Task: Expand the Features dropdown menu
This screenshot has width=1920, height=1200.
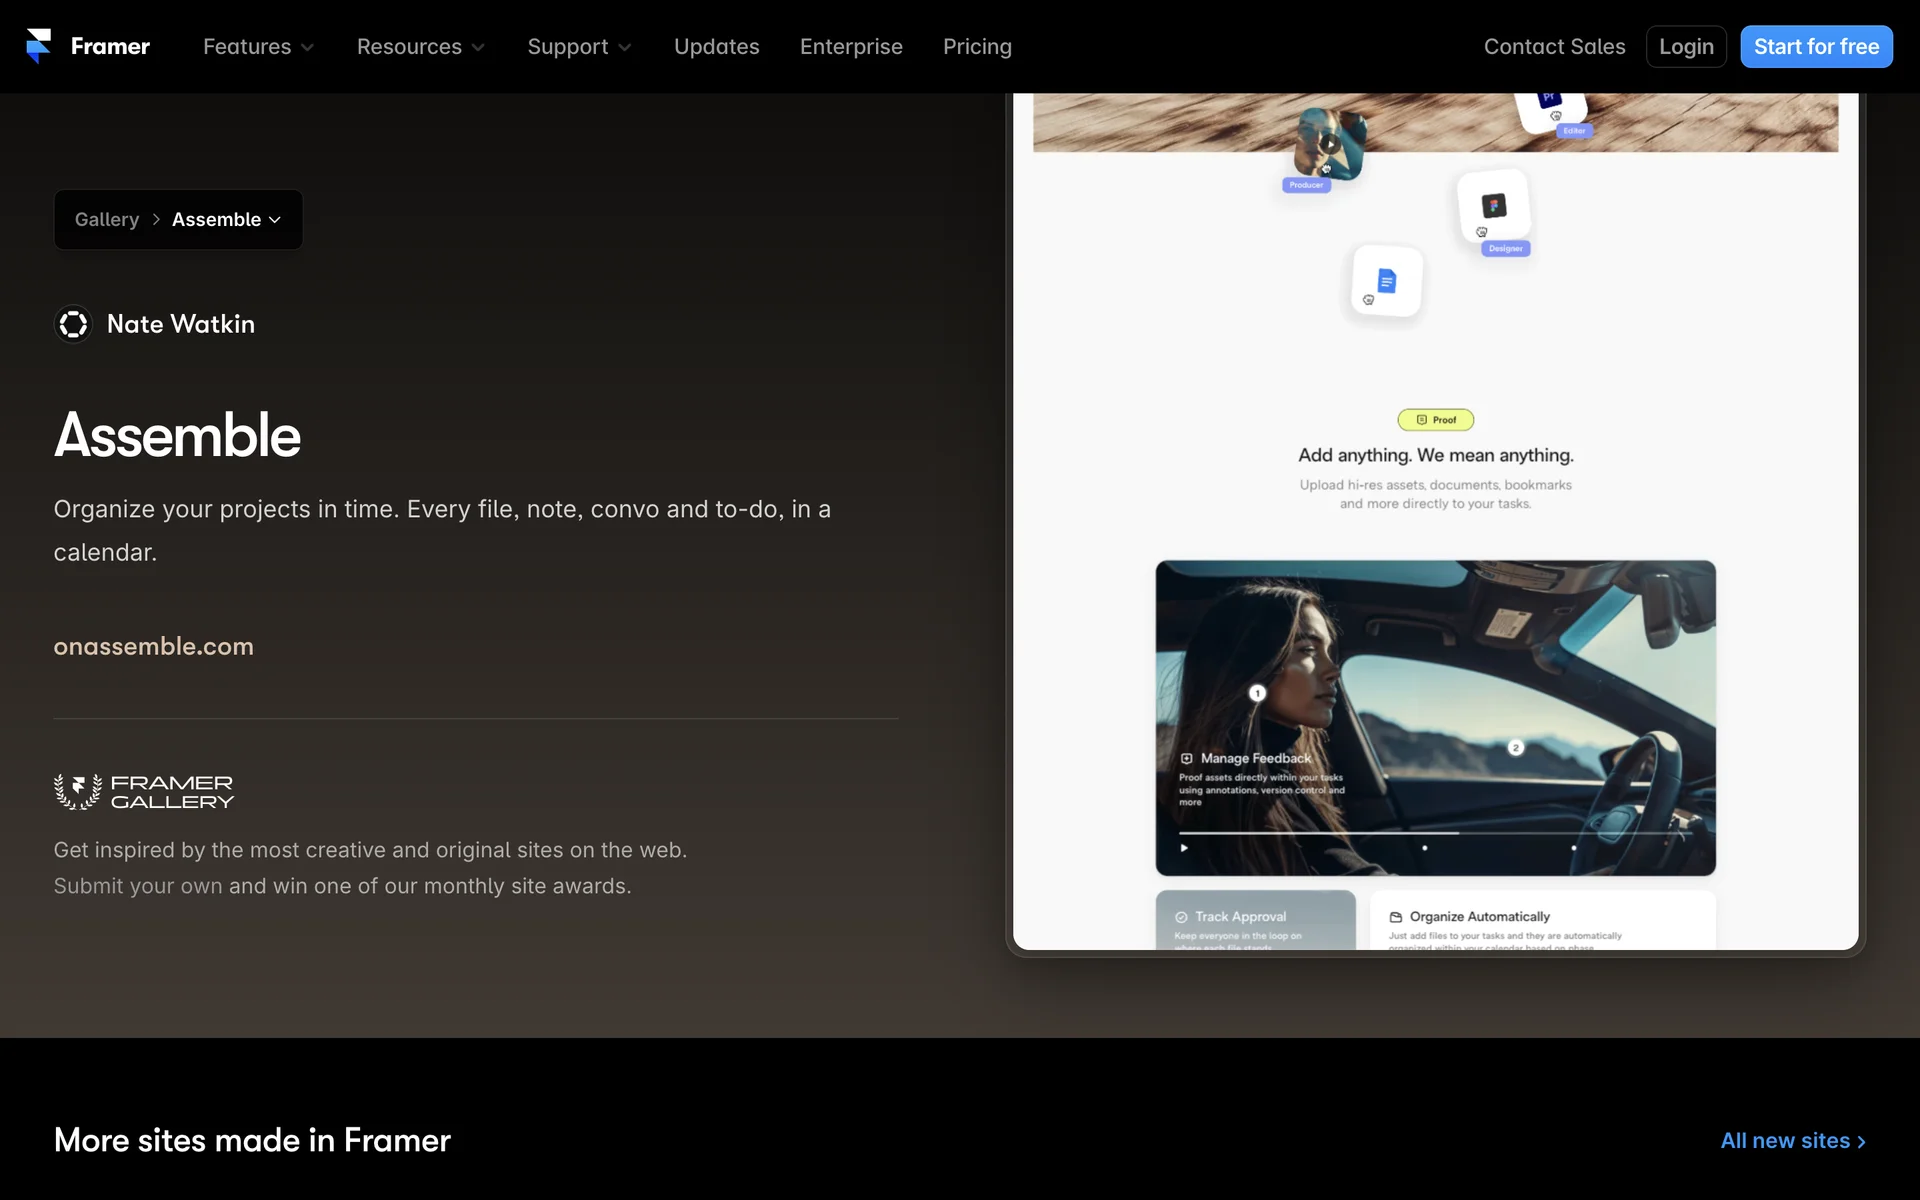Action: click(258, 47)
